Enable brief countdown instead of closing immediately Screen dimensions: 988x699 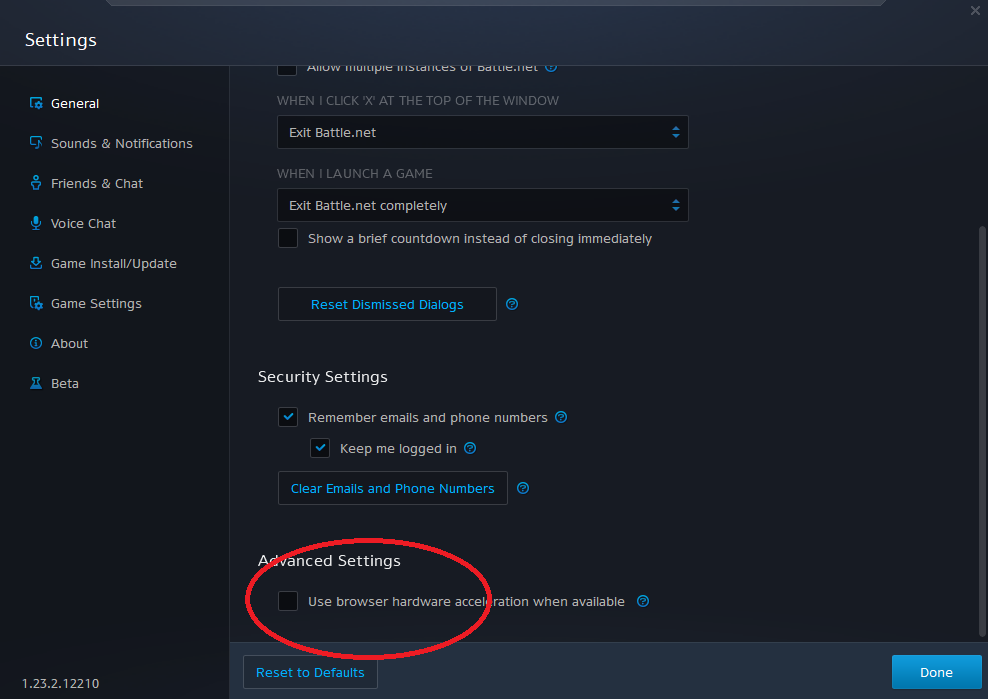pos(288,238)
